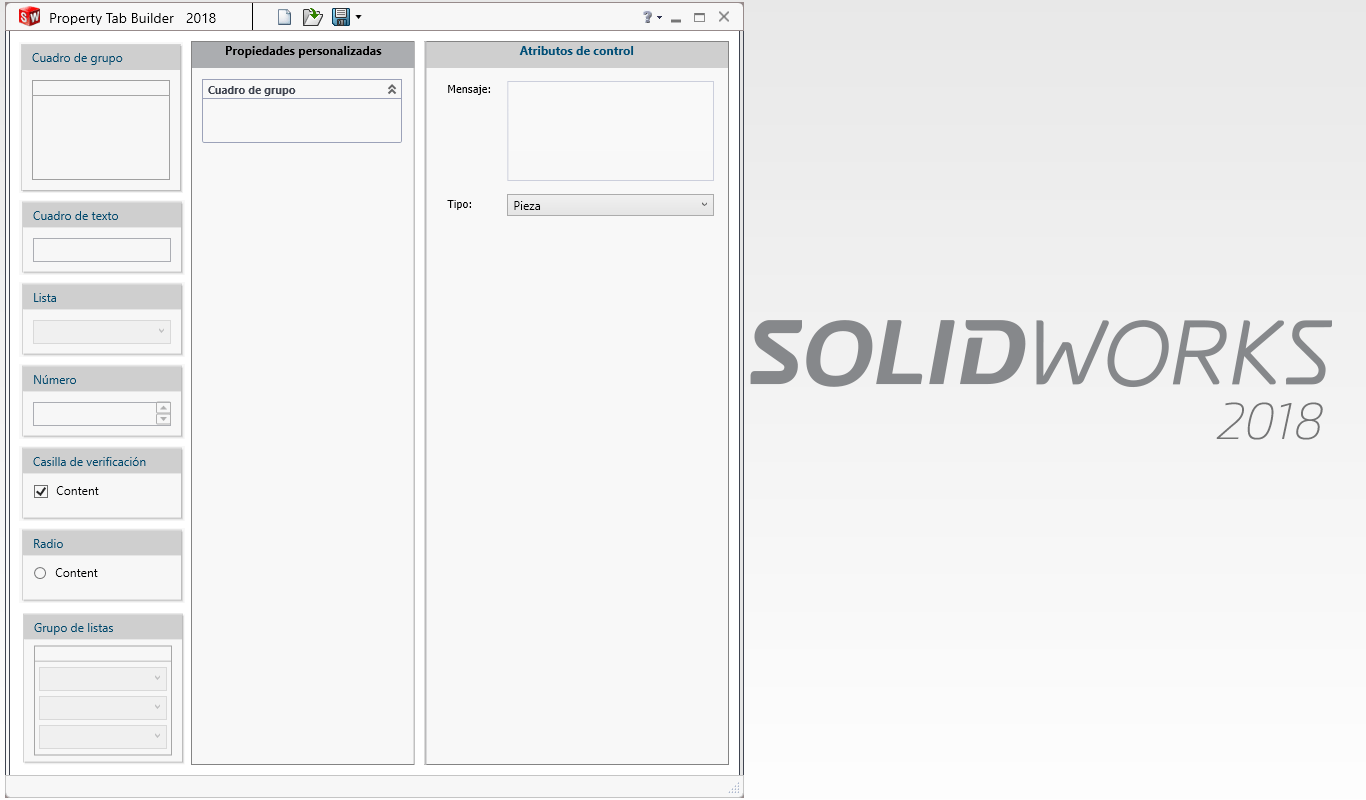
Task: Open an existing template via Open icon
Action: pyautogui.click(x=312, y=17)
